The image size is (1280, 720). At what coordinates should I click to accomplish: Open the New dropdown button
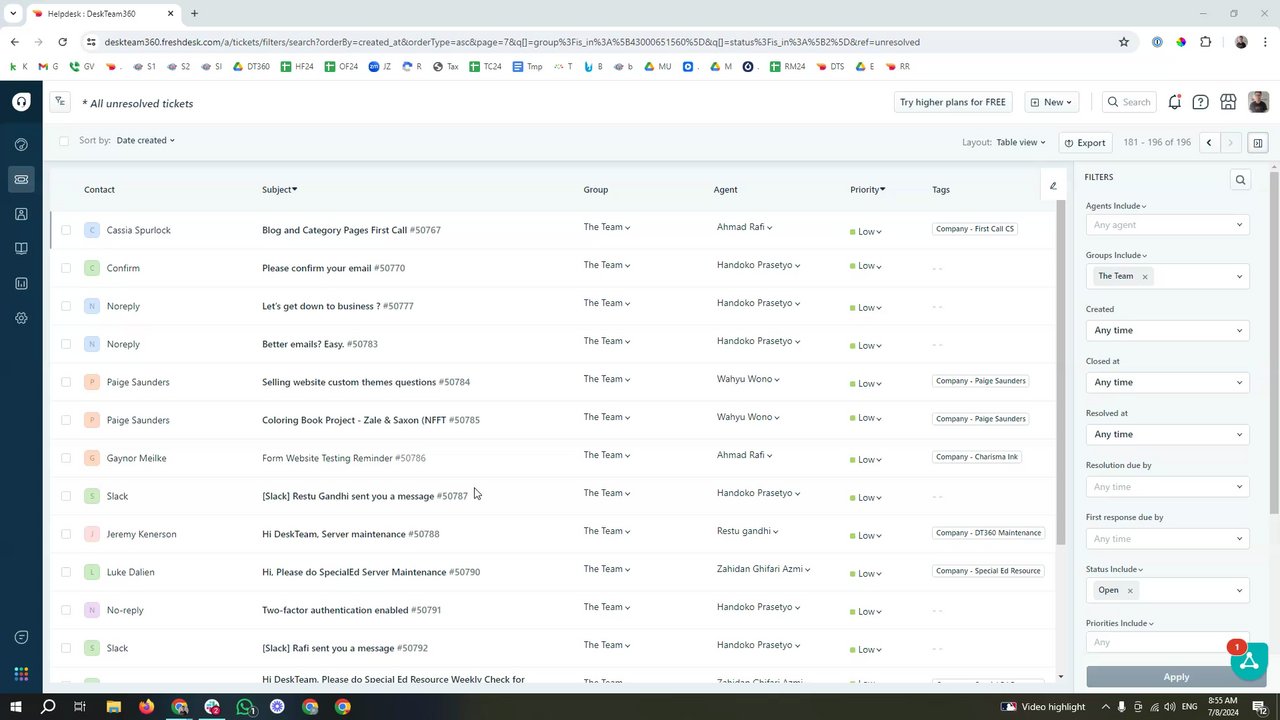tap(1051, 102)
